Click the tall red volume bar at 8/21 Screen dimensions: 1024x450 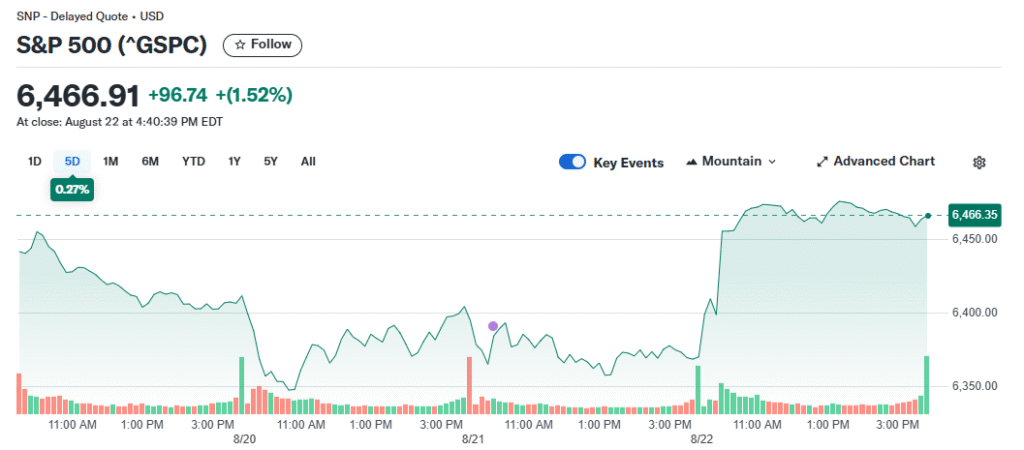[x=468, y=385]
